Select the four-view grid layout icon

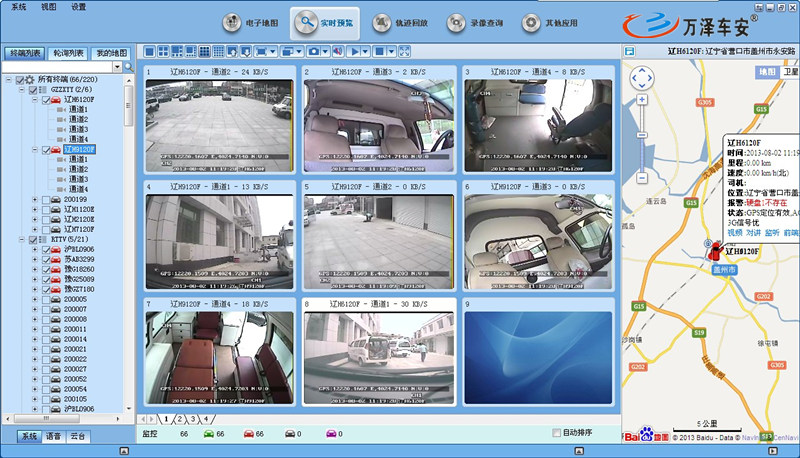[163, 51]
